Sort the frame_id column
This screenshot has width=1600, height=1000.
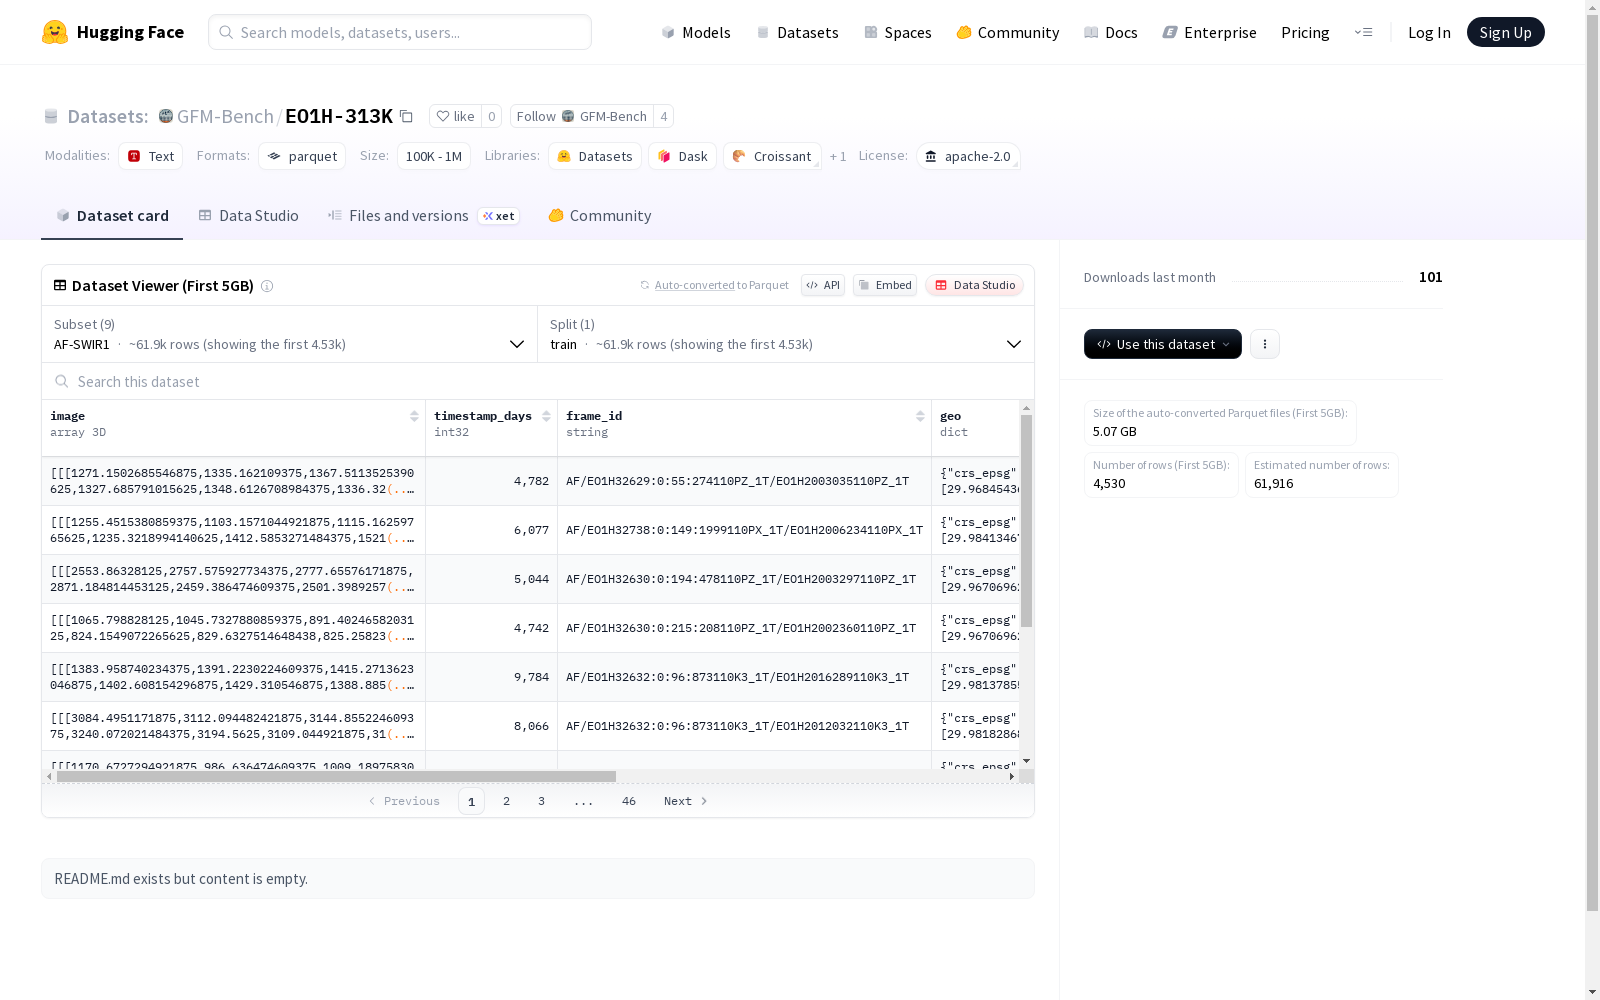pyautogui.click(x=920, y=416)
